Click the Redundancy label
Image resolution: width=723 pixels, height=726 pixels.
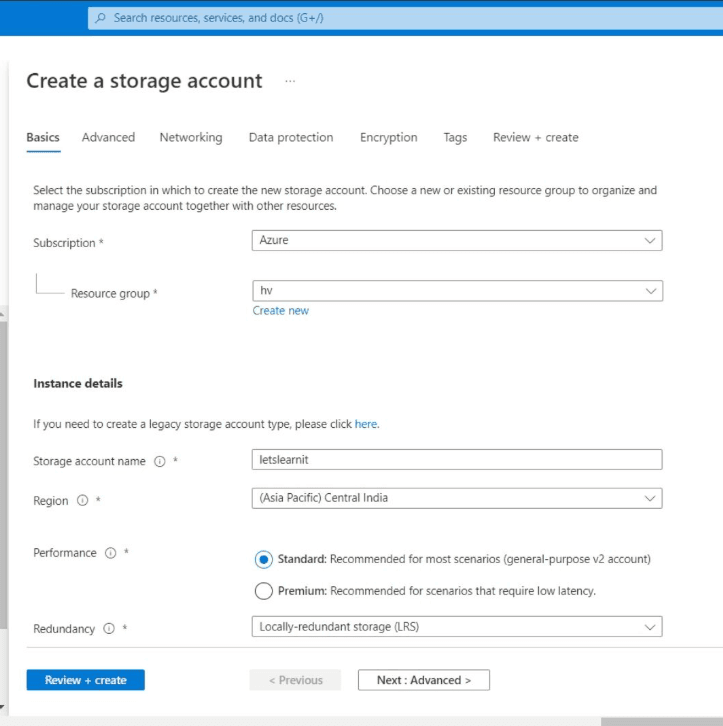click(x=64, y=629)
